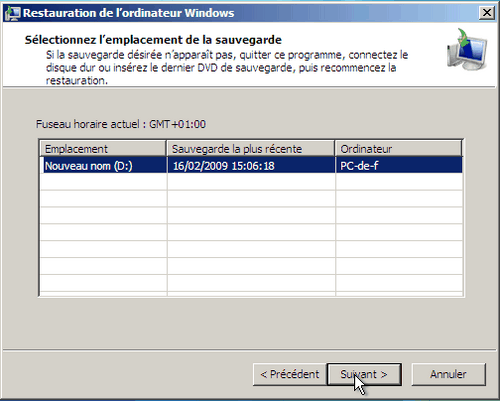This screenshot has height=401, width=500.
Task: Click the Ordinateur column header
Action: pos(399,149)
